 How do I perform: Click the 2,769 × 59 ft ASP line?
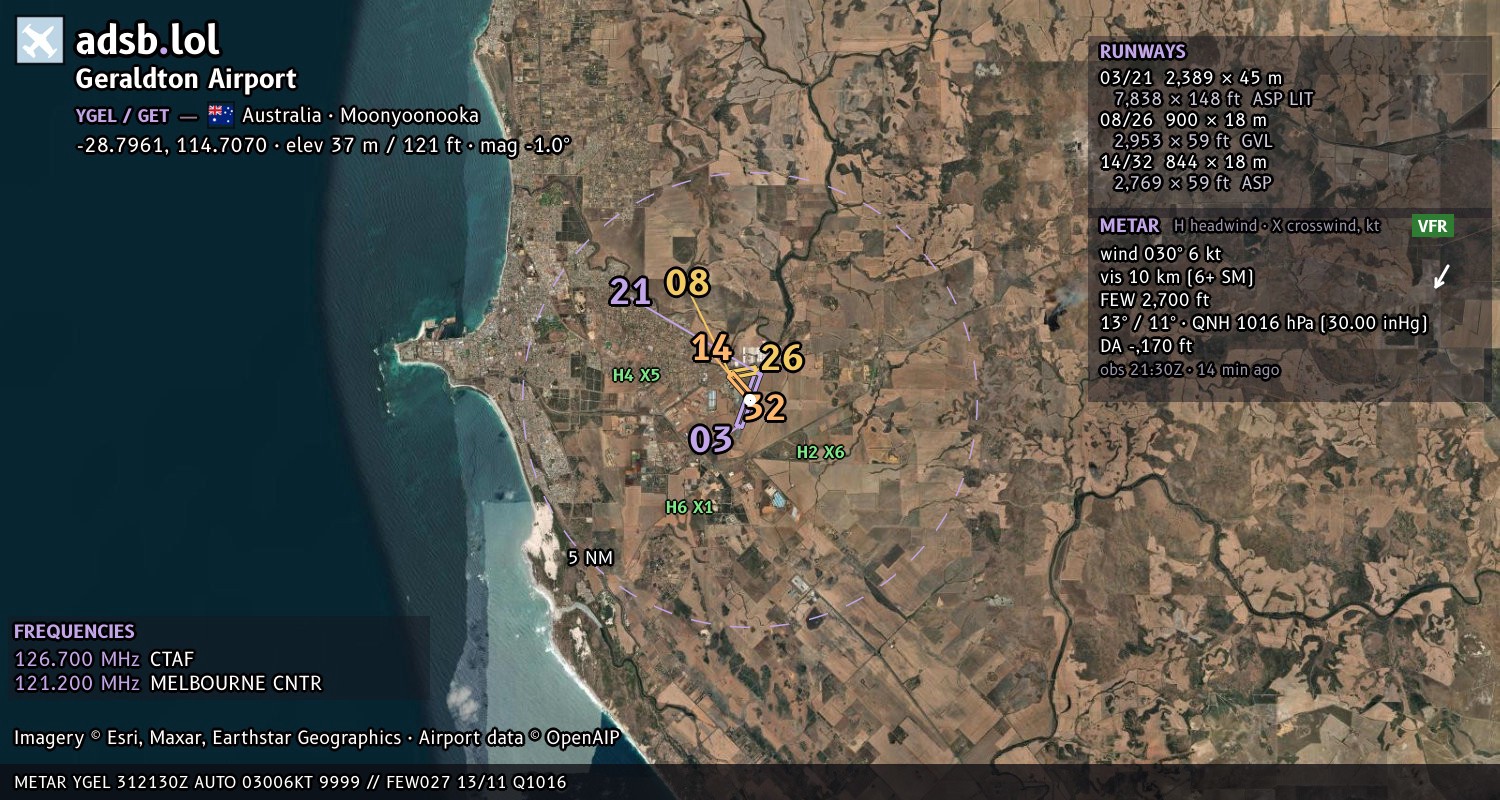tap(1192, 183)
